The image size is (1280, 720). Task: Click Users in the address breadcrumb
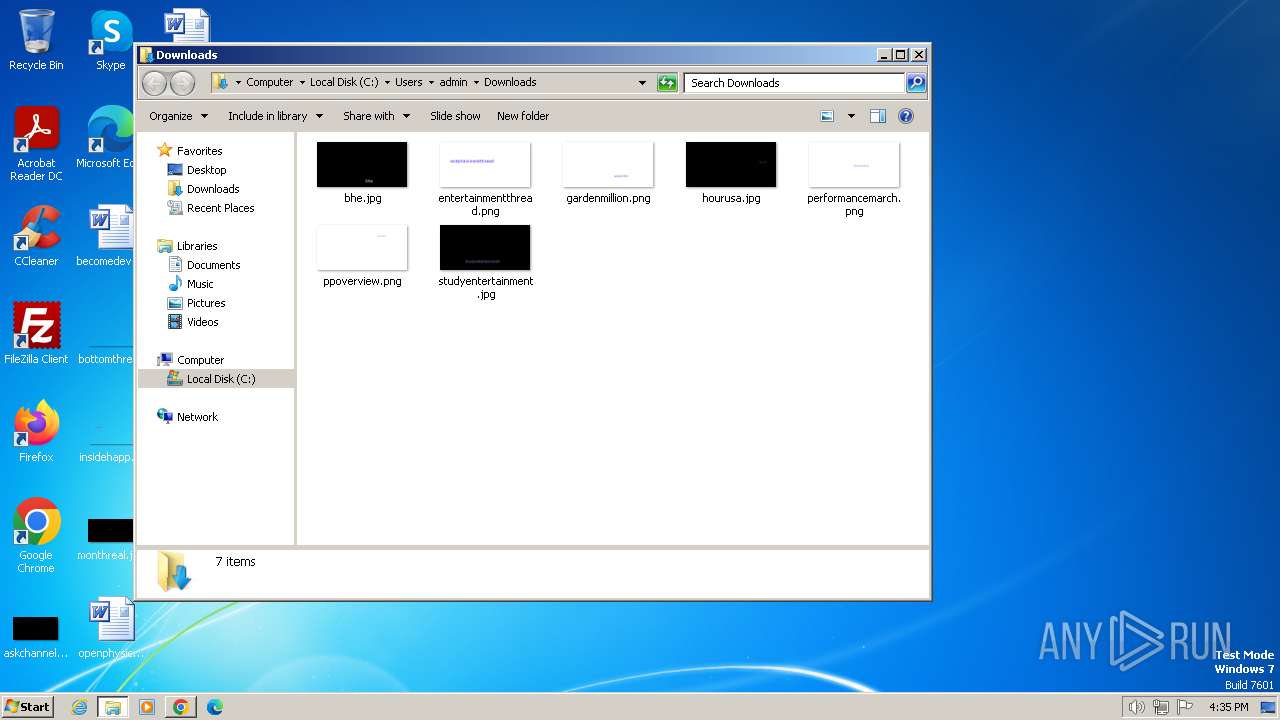click(408, 82)
